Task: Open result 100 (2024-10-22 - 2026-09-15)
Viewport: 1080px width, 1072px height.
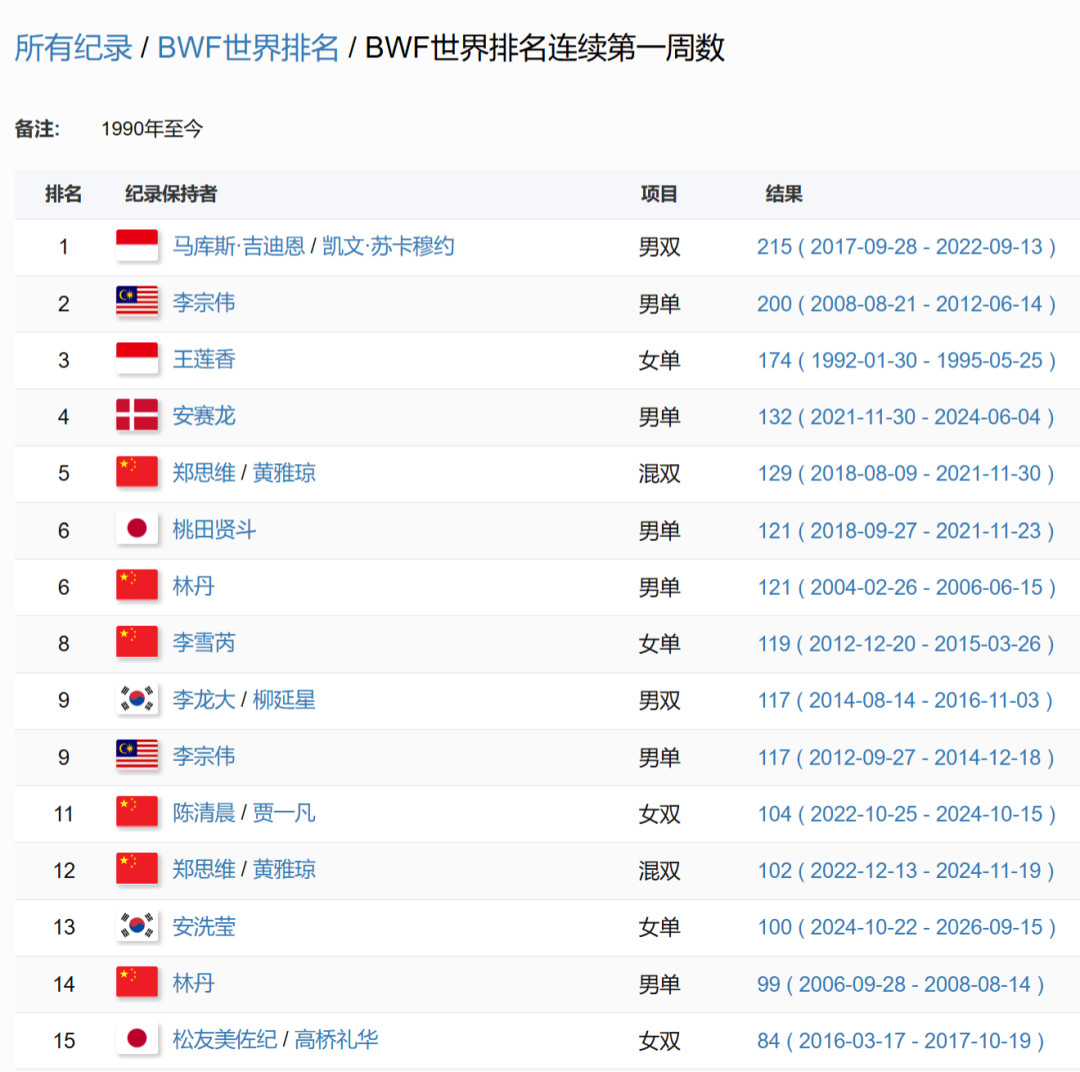Action: (x=906, y=926)
